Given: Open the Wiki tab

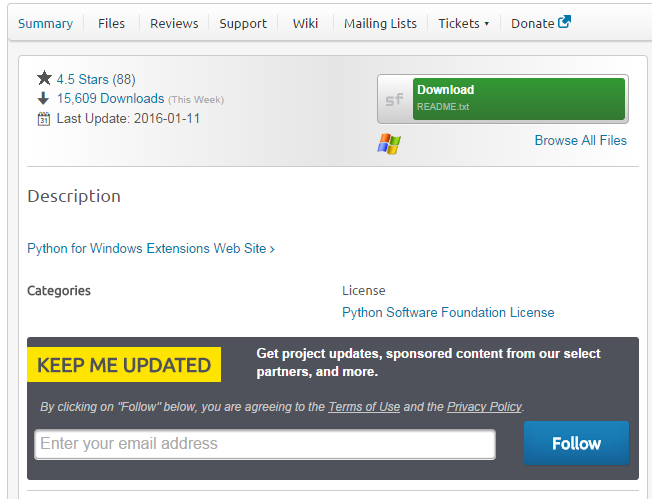Looking at the screenshot, I should click(305, 24).
